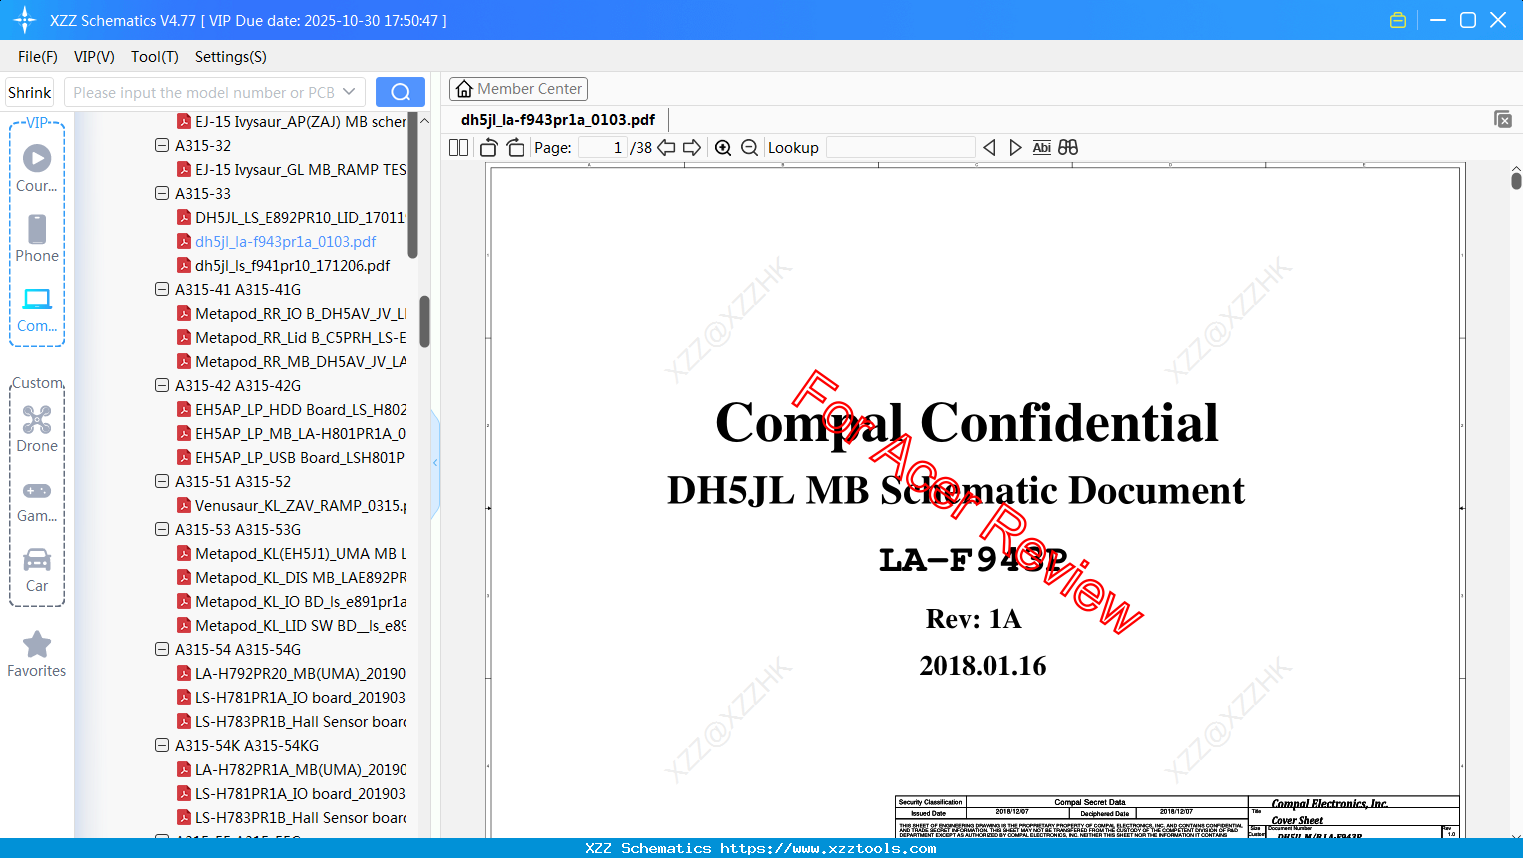Open Metapod_KL(EH5J1)_UMA MB file
Screen dimensions: 1523x858
[x=291, y=553]
